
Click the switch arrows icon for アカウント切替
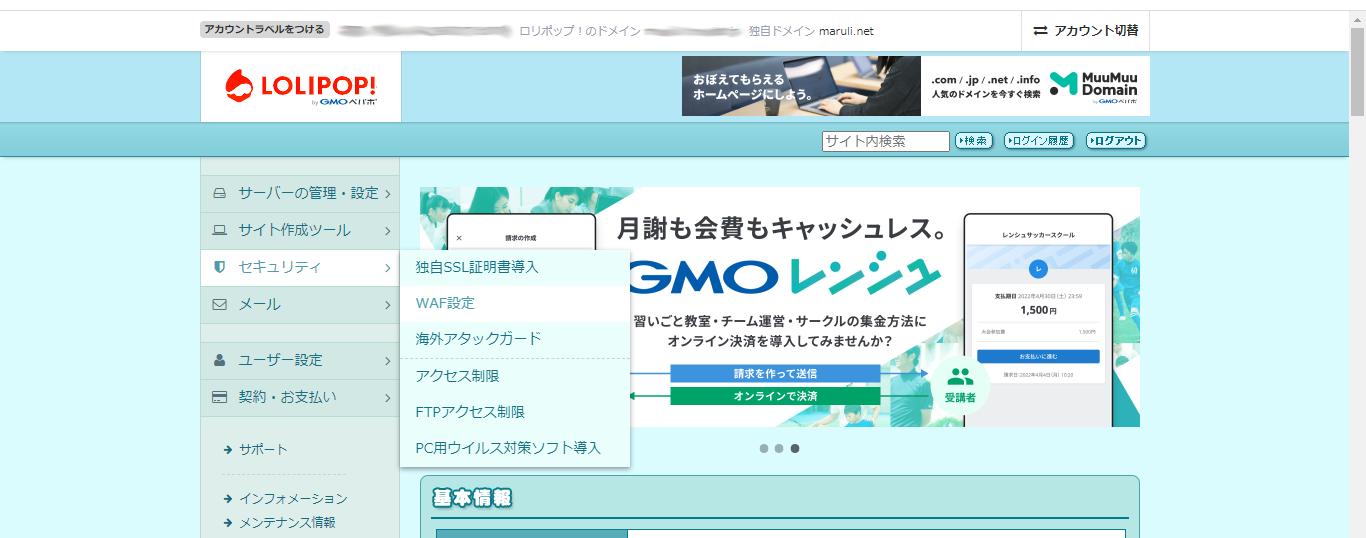click(x=1040, y=31)
